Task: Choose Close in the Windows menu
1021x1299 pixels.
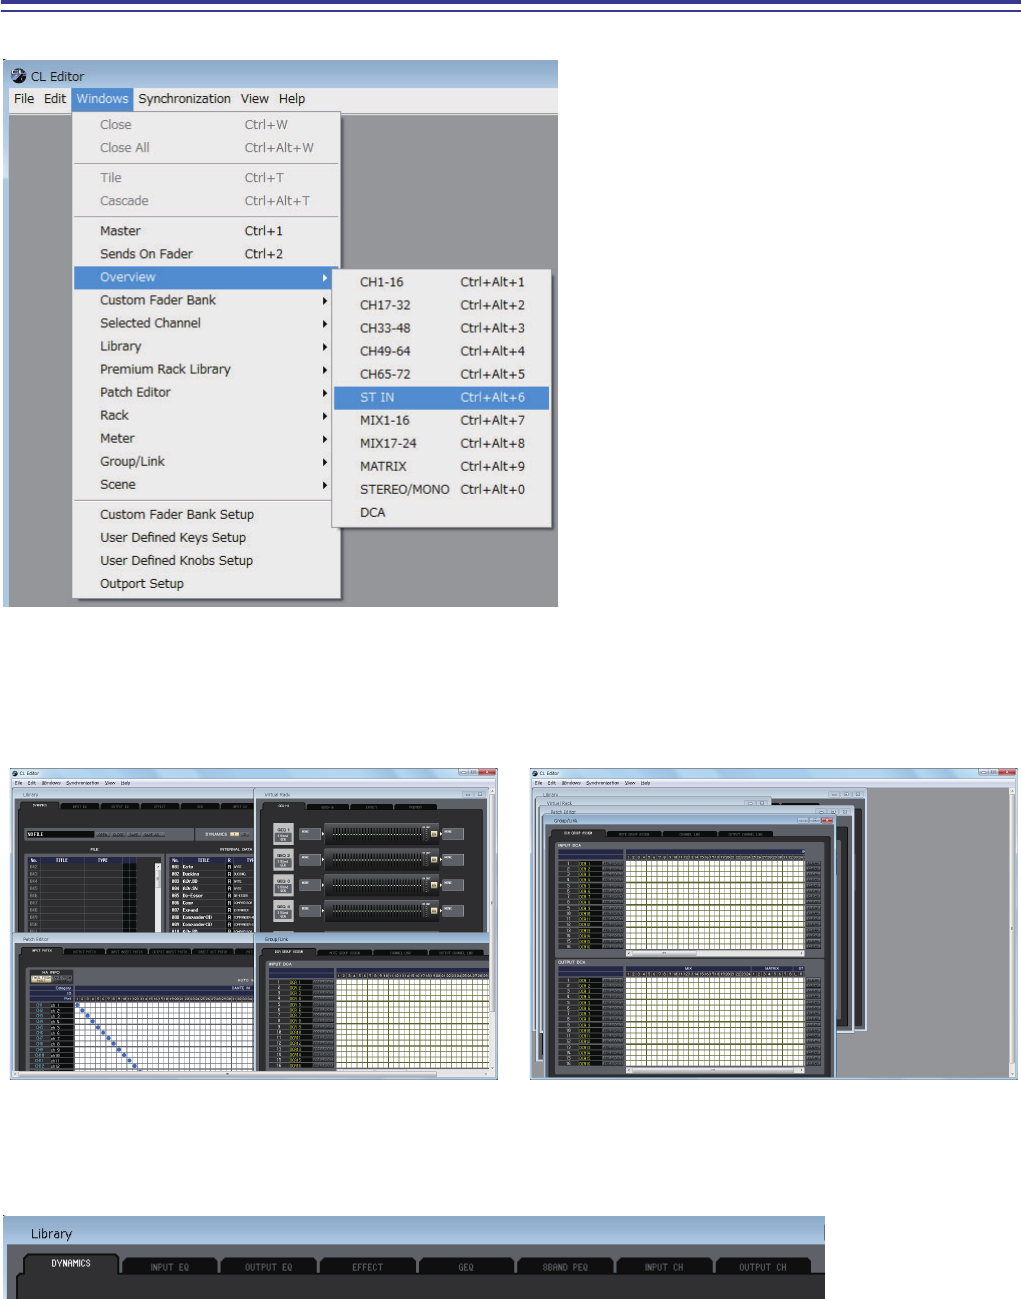Action: point(206,125)
